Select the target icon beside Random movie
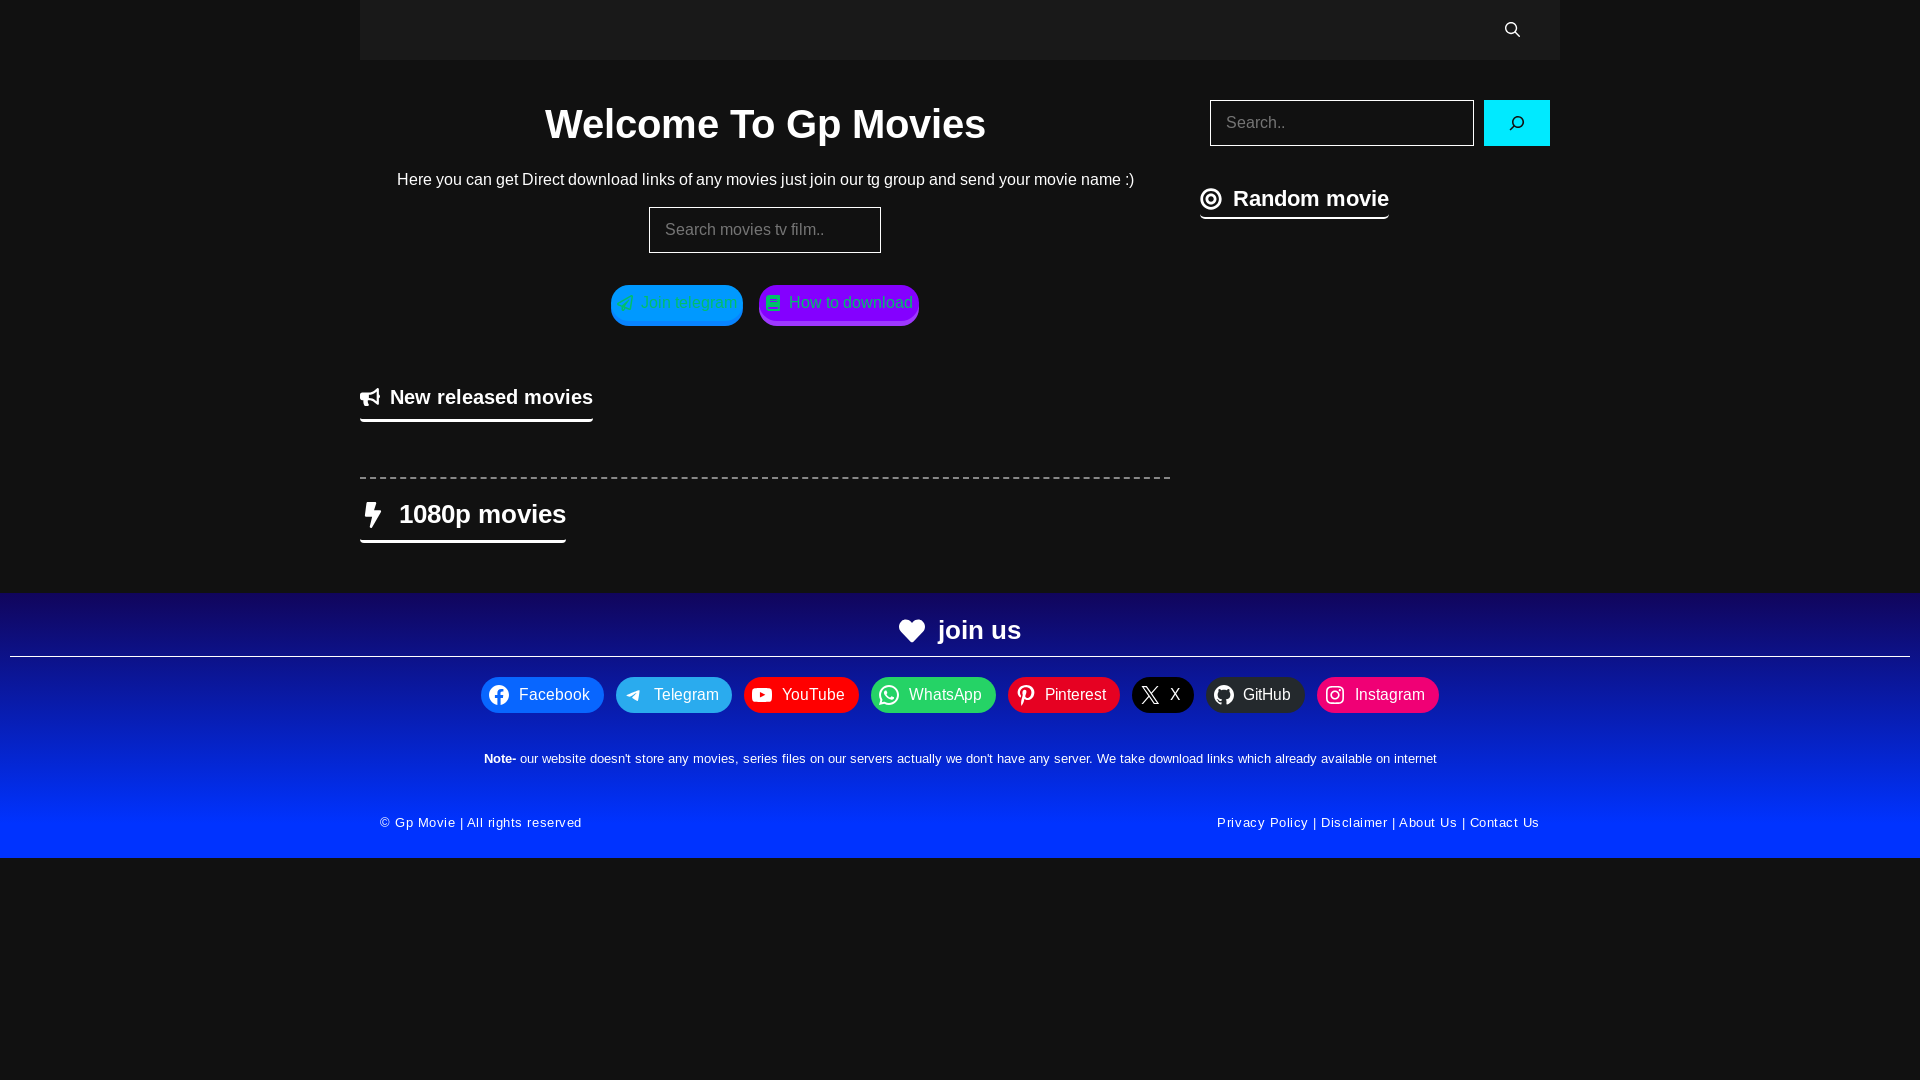Image resolution: width=1920 pixels, height=1080 pixels. 1211,199
